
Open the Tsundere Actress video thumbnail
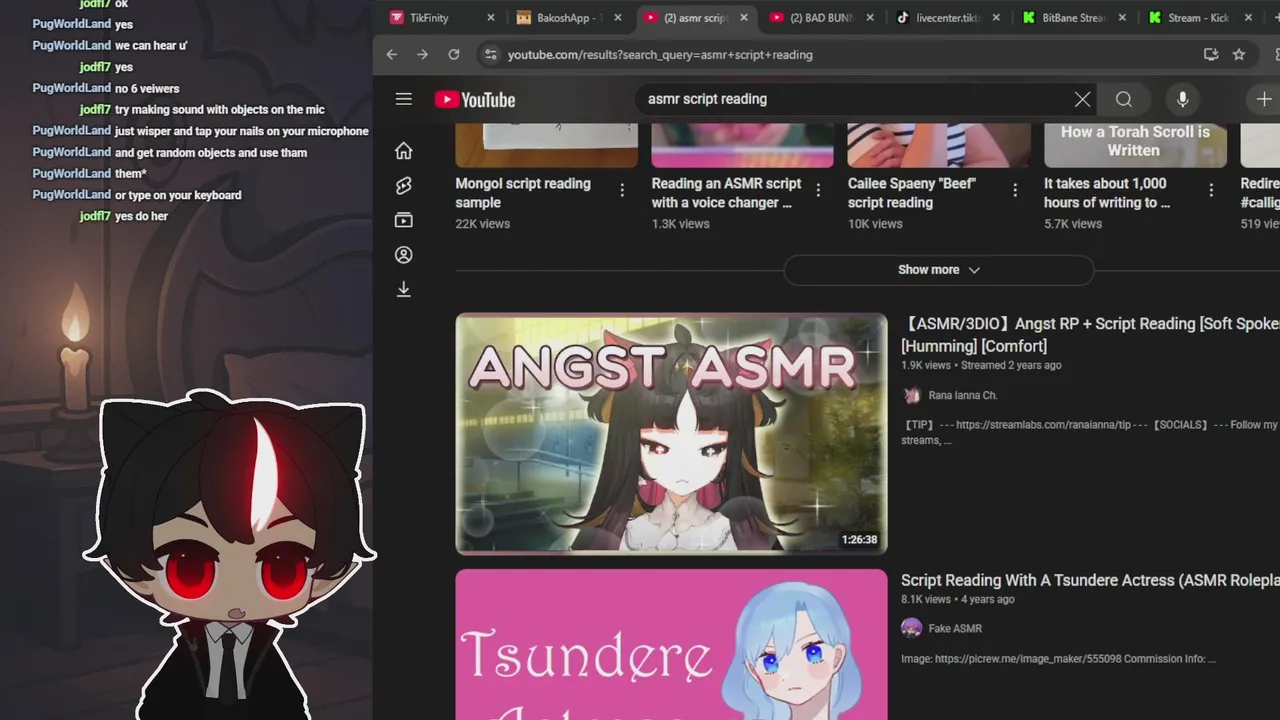671,645
